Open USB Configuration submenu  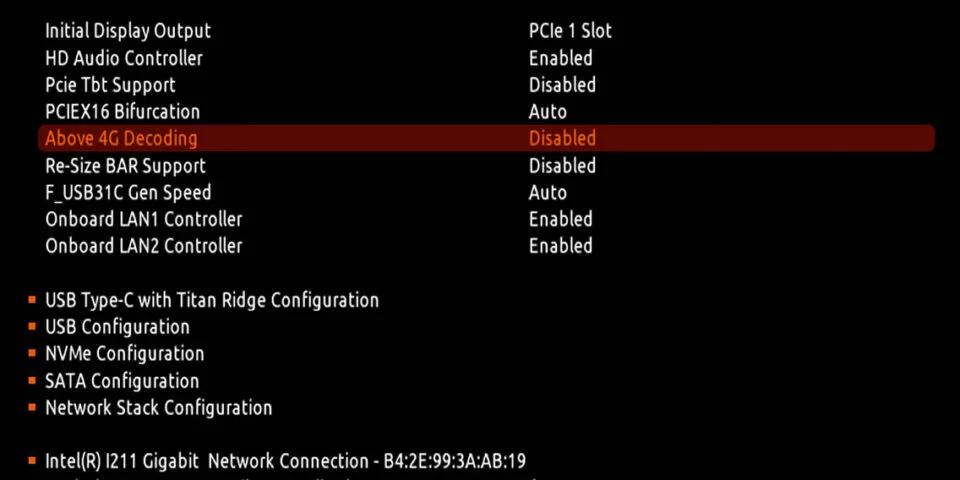pos(118,327)
